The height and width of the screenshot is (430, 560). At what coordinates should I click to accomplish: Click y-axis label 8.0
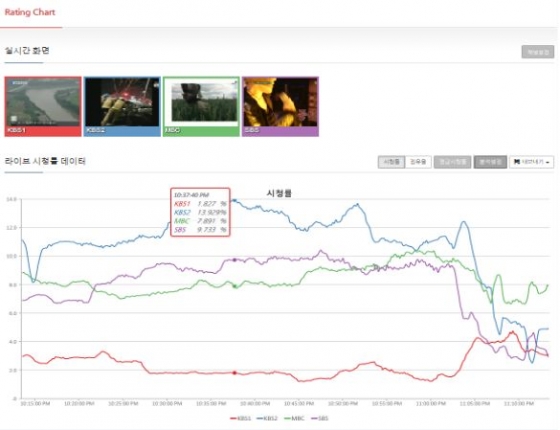12,285
